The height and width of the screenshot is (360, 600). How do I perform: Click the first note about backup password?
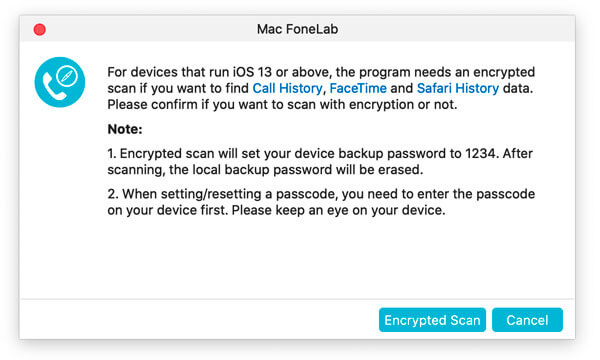point(320,161)
